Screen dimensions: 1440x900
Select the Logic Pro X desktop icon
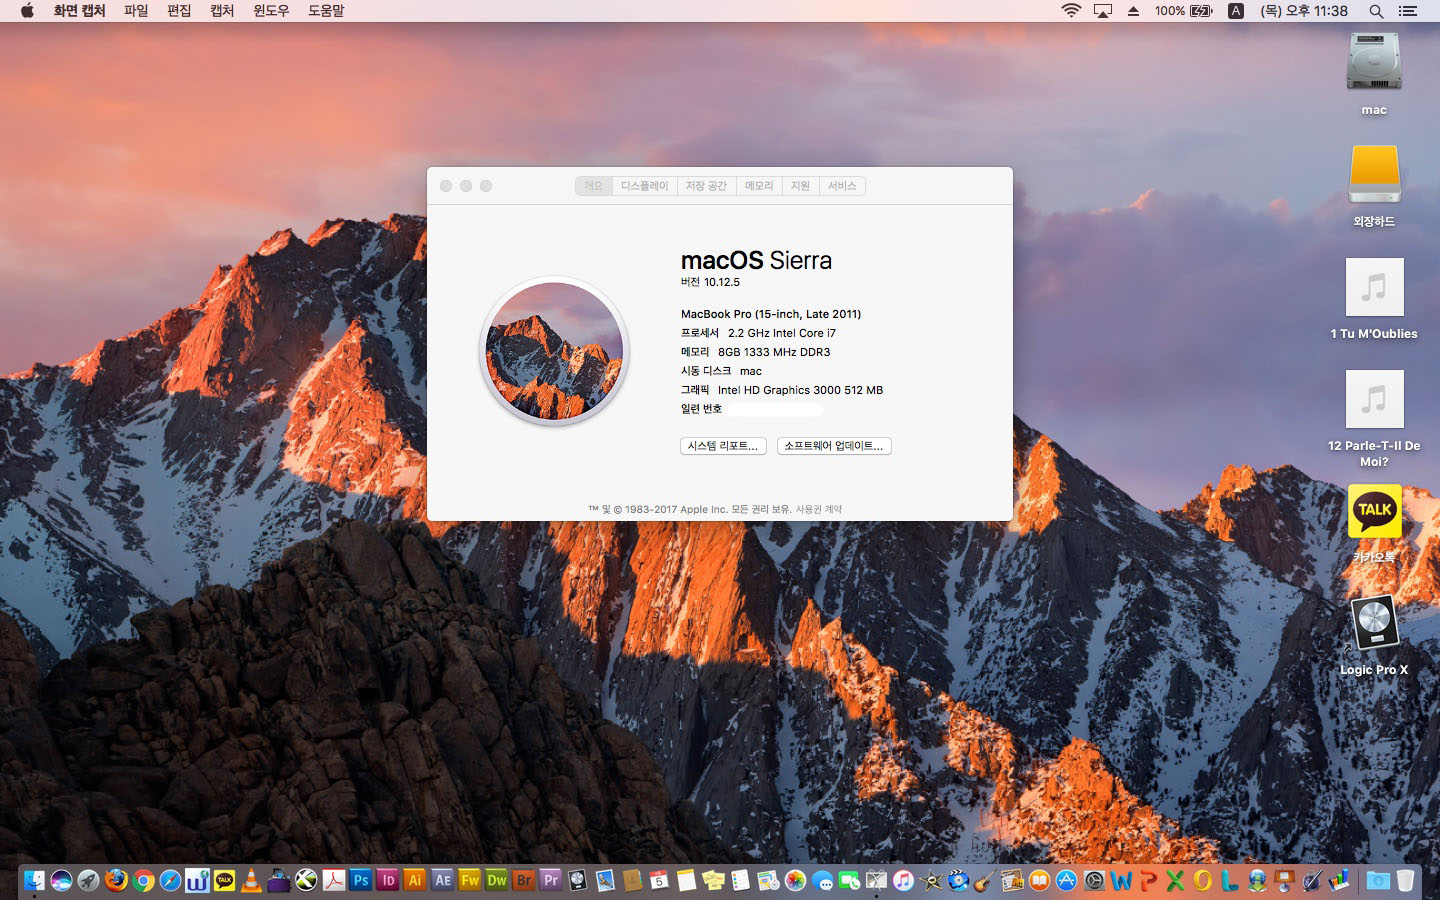(1374, 625)
